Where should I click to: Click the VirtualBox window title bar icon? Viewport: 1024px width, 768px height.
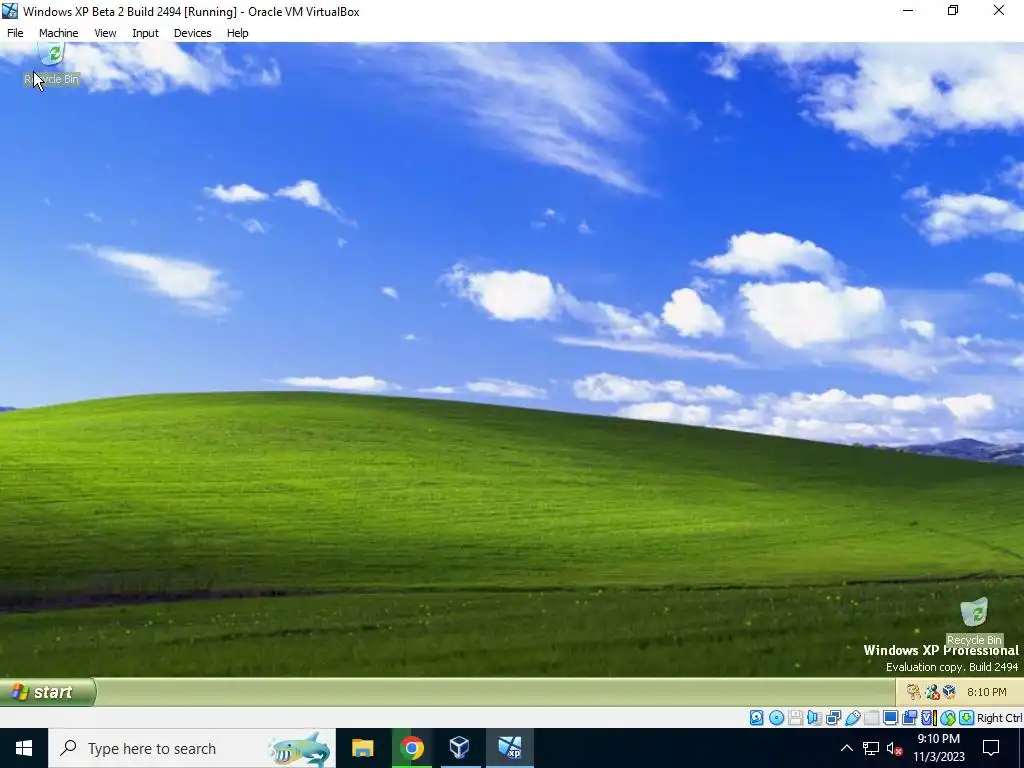[10, 11]
